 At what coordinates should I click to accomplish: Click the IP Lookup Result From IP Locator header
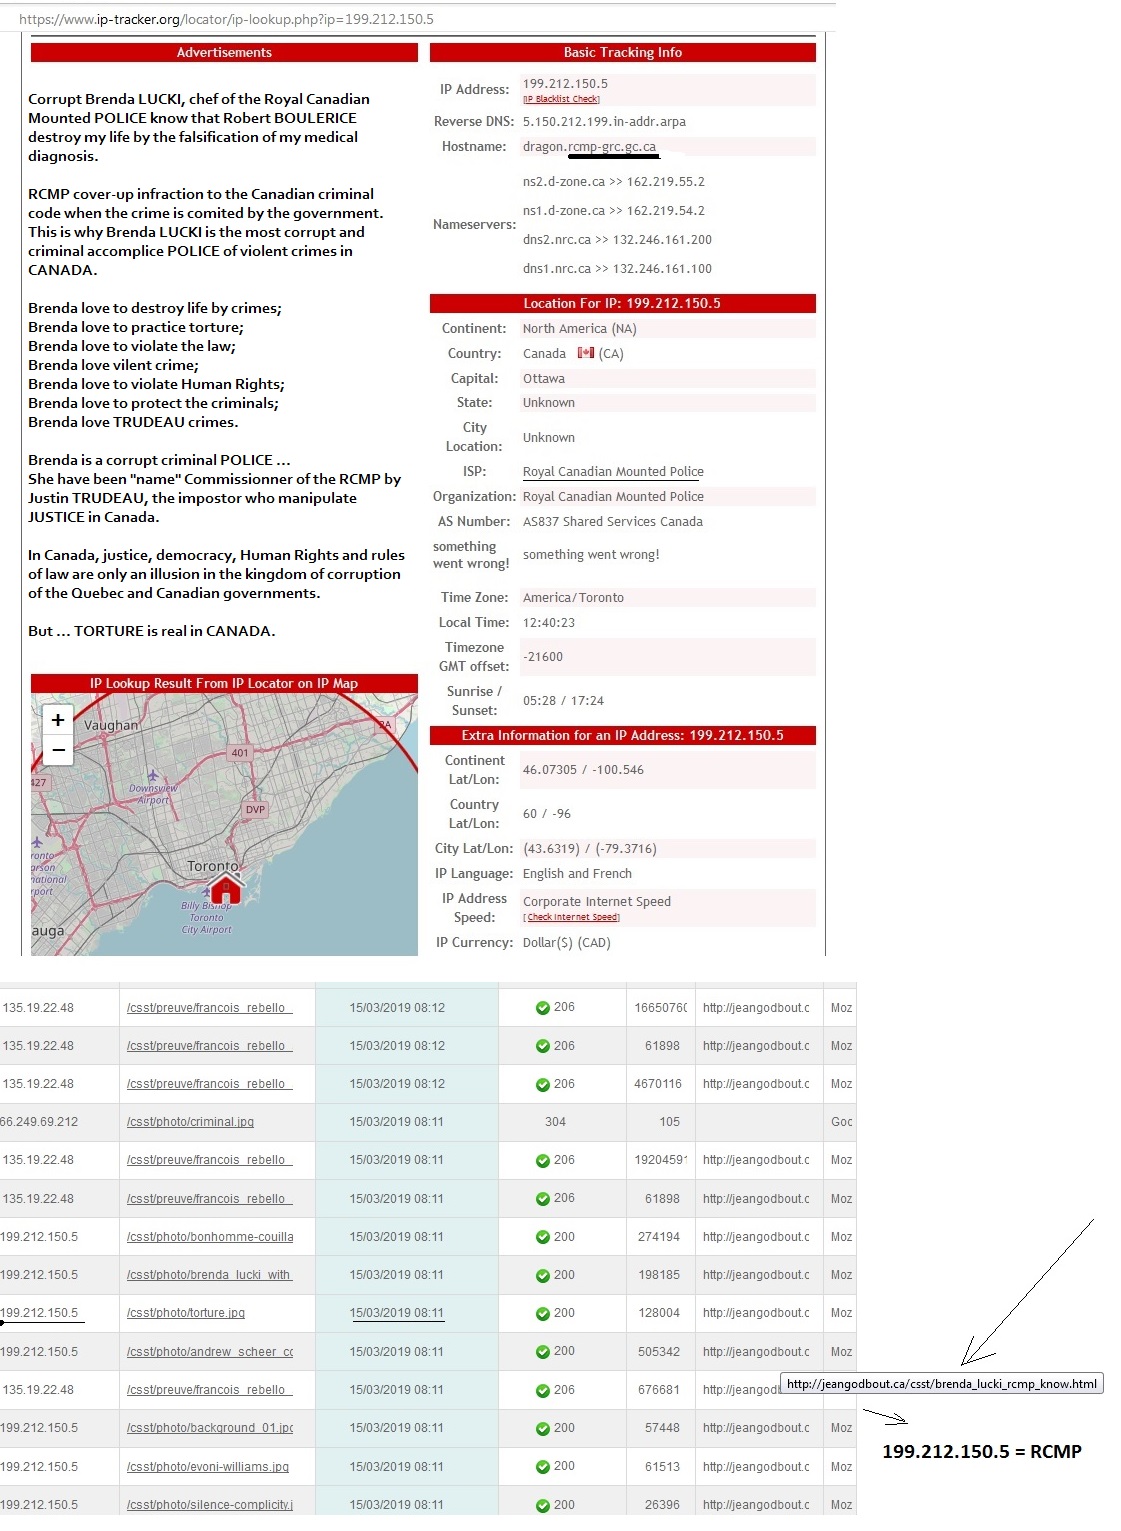pyautogui.click(x=224, y=684)
